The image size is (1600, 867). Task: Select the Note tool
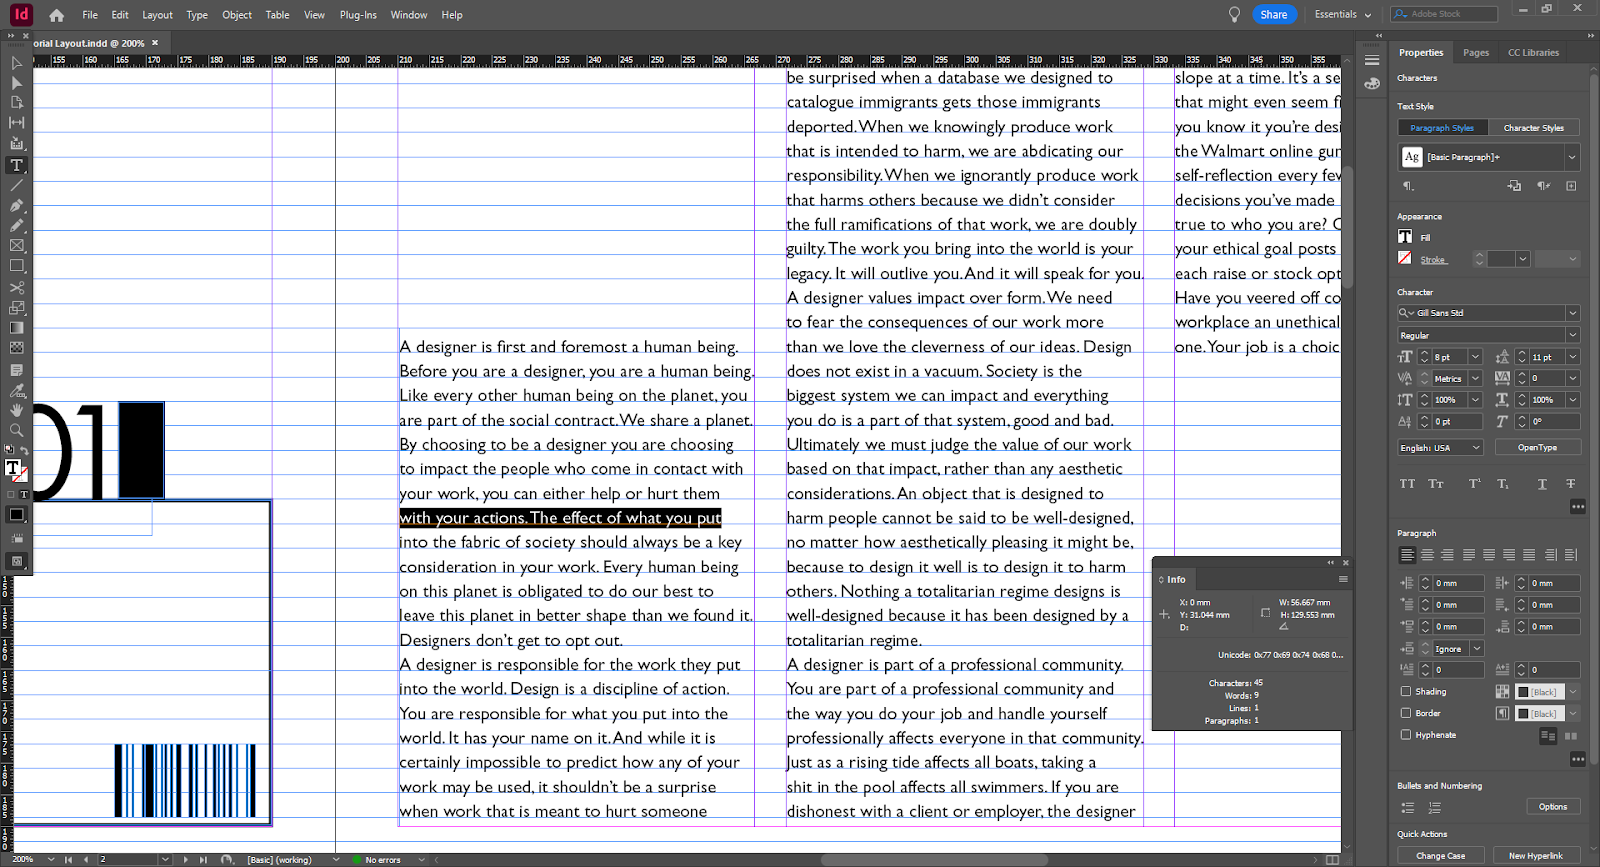16,370
